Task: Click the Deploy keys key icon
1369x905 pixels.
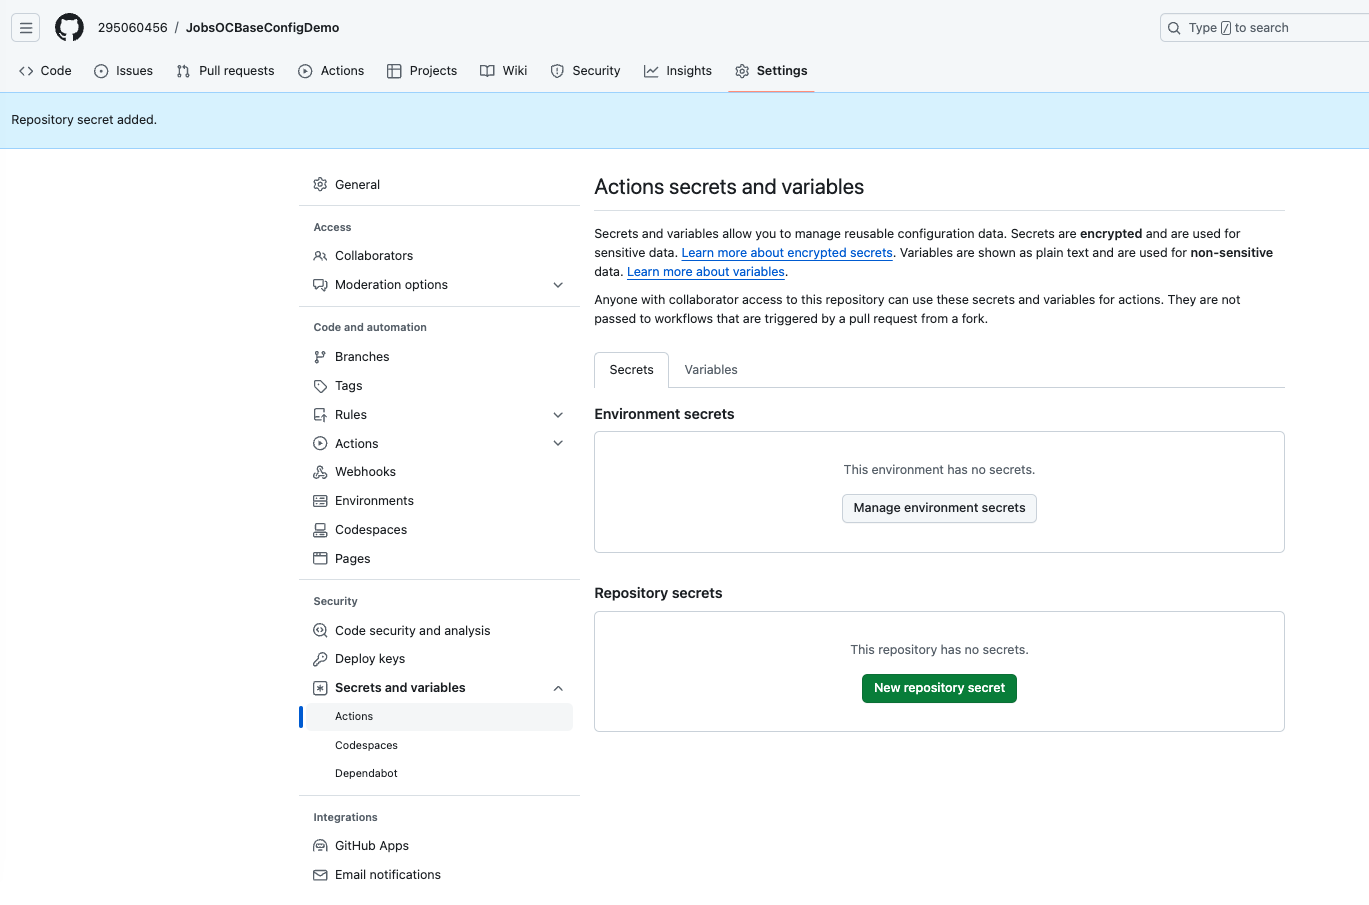Action: tap(320, 659)
